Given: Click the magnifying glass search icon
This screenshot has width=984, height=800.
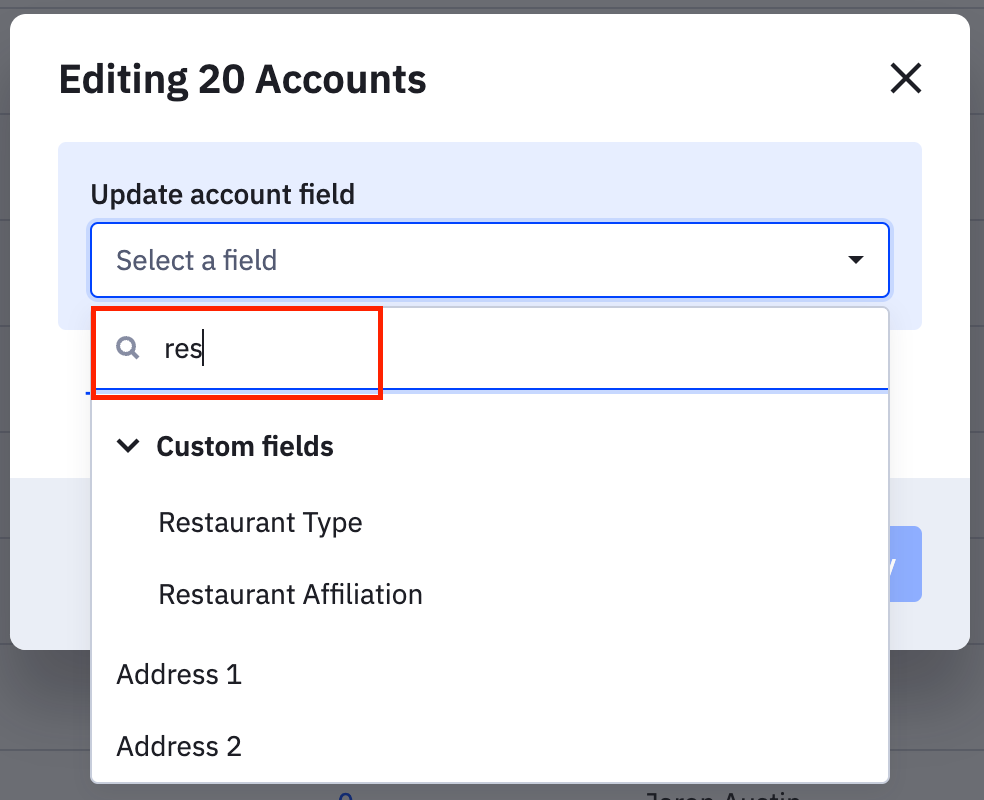Looking at the screenshot, I should (127, 347).
